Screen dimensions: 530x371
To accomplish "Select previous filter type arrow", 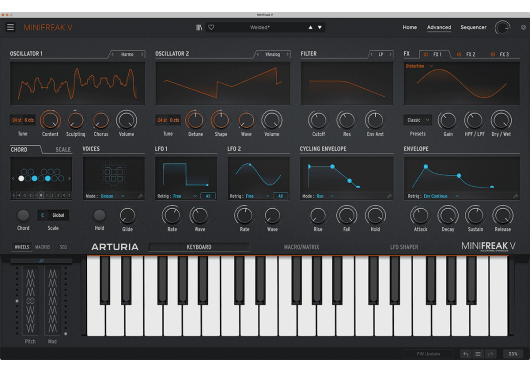I will (371, 54).
